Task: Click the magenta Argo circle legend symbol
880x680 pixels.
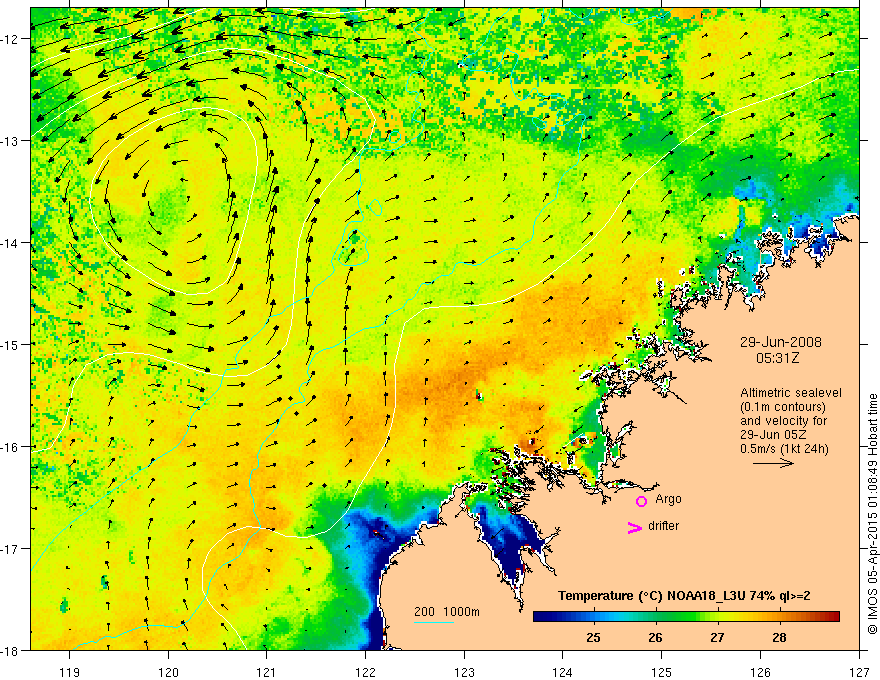Action: [x=641, y=501]
